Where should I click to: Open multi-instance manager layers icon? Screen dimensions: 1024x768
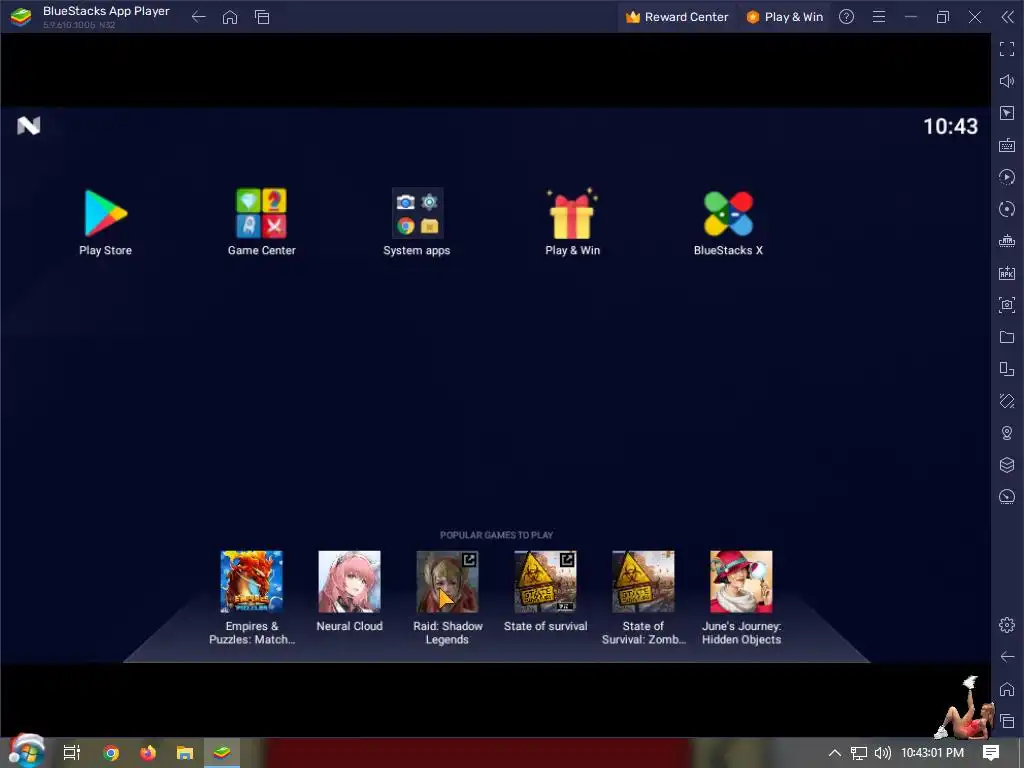tap(1007, 465)
